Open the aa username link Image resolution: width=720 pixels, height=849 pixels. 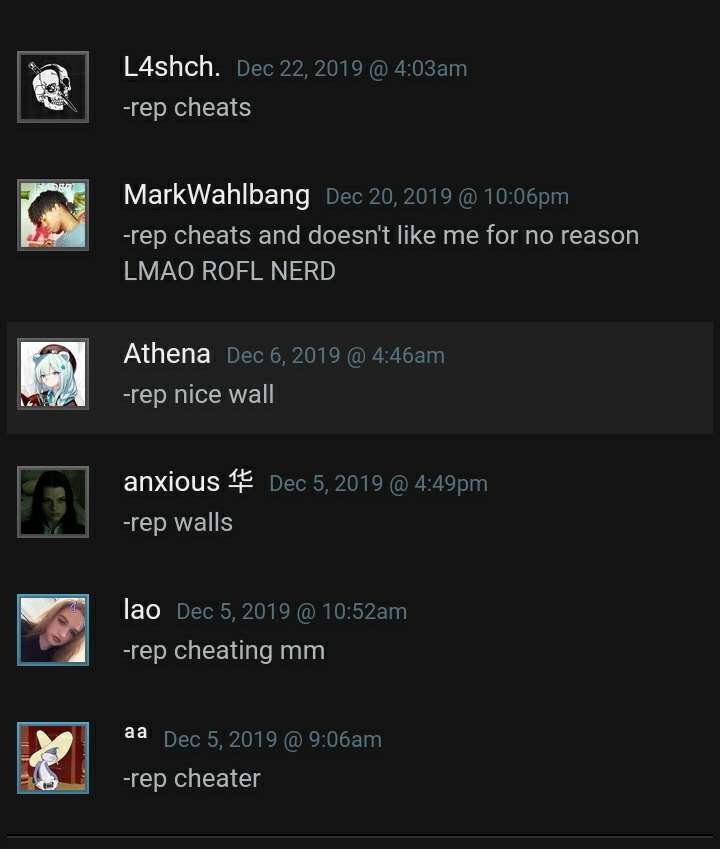pos(136,732)
